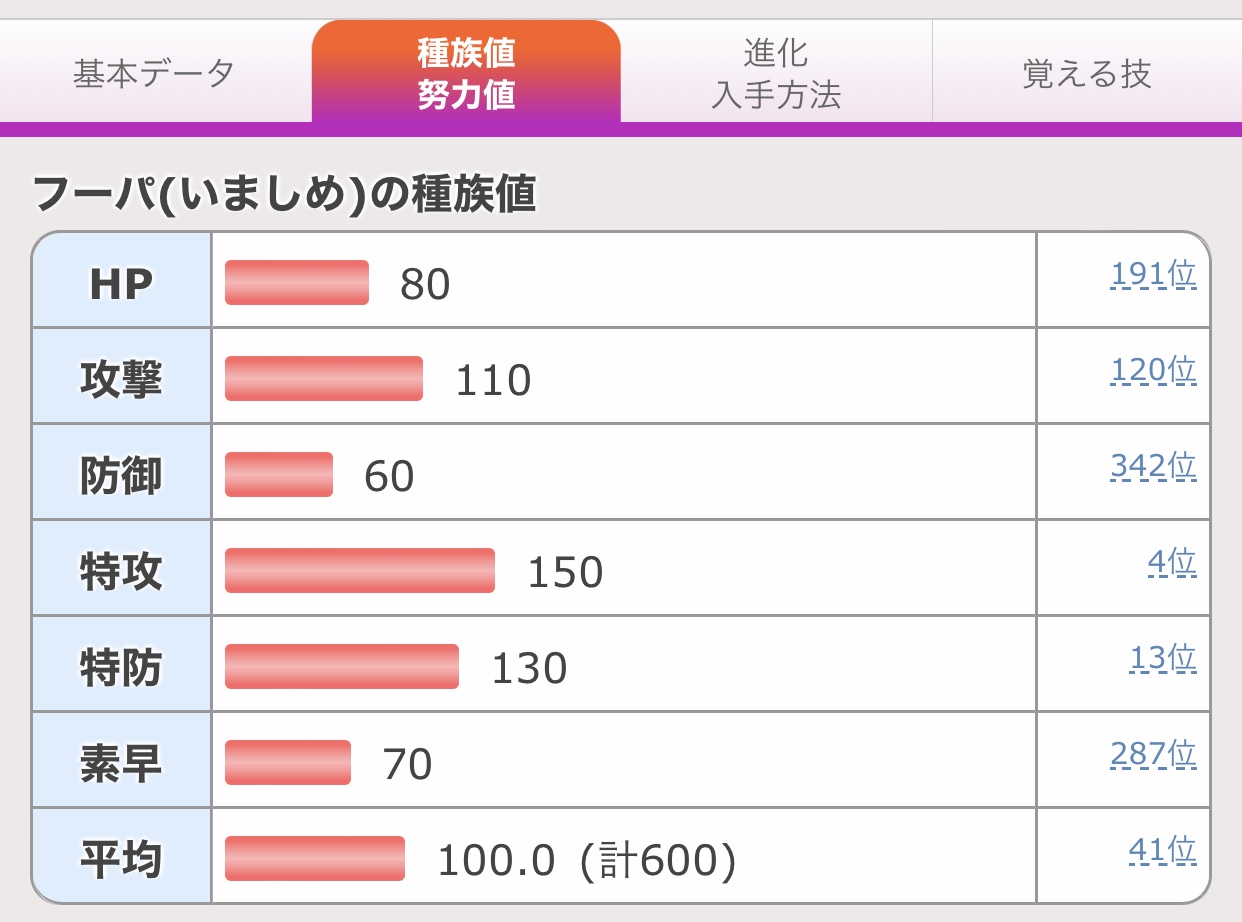
Task: Open the 進化 入手方法 tab
Action: [776, 74]
